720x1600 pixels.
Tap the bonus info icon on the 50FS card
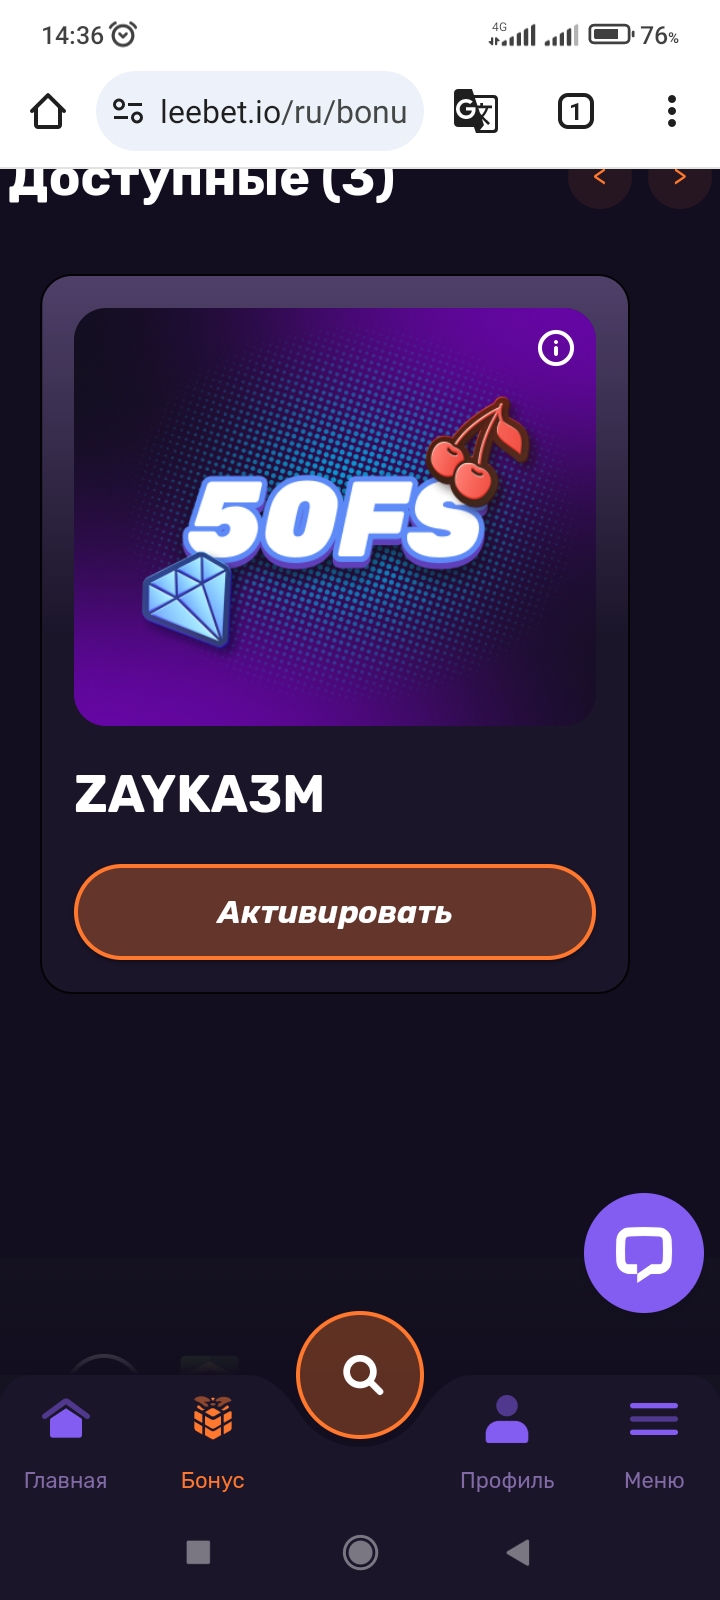pos(556,348)
